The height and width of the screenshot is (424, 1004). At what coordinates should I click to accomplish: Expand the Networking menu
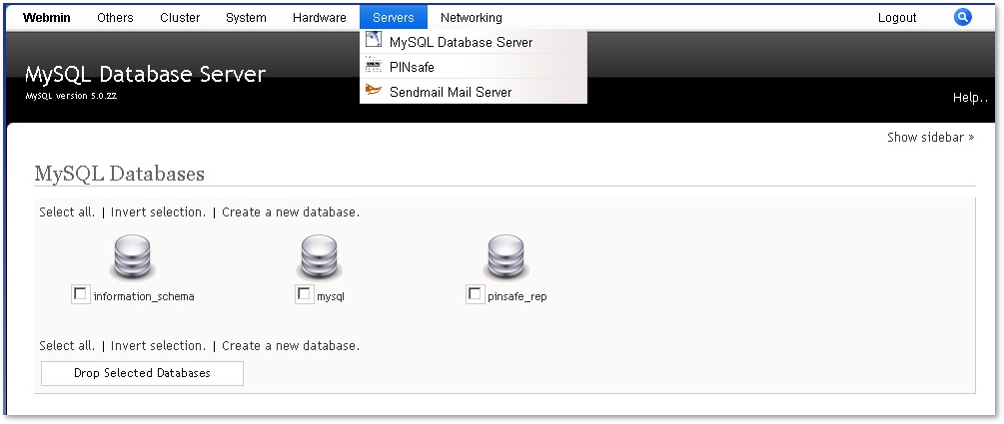tap(471, 18)
